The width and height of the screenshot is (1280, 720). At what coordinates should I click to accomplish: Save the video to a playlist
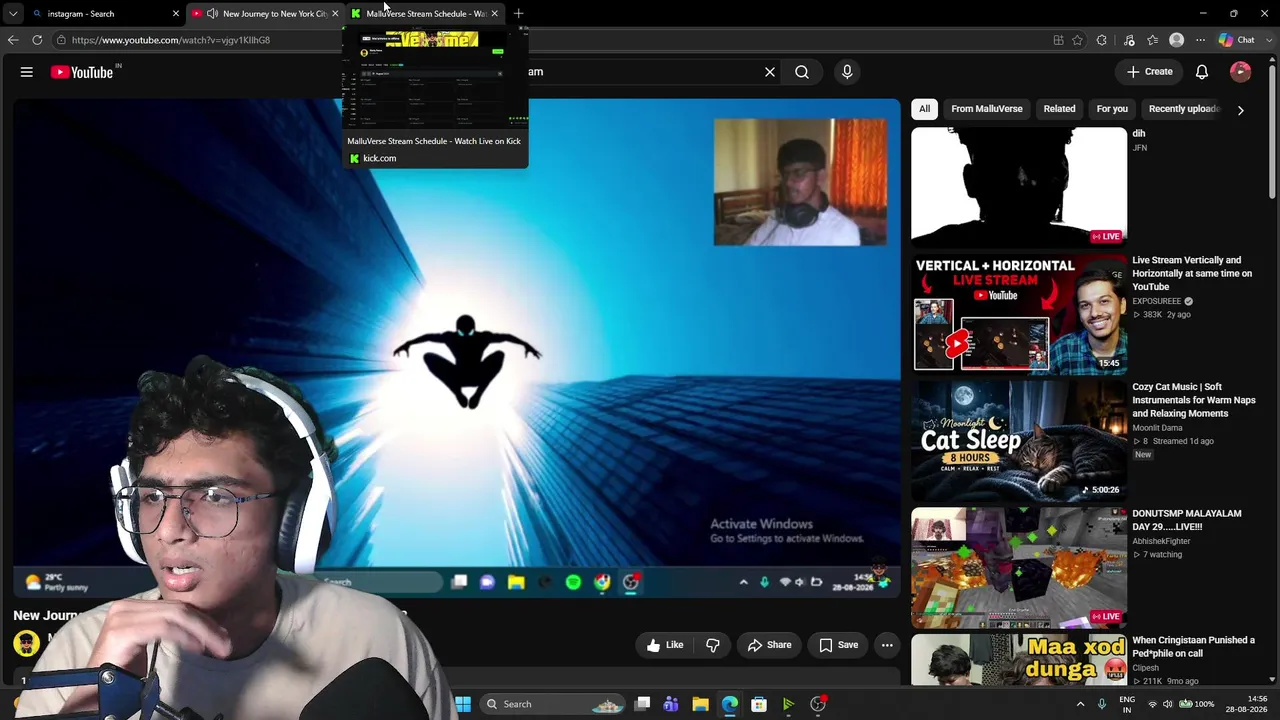[x=839, y=645]
